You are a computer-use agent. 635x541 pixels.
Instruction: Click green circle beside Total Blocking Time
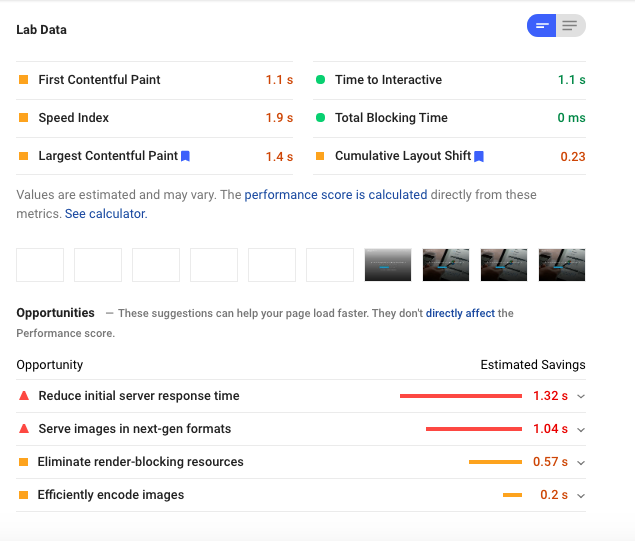point(320,117)
